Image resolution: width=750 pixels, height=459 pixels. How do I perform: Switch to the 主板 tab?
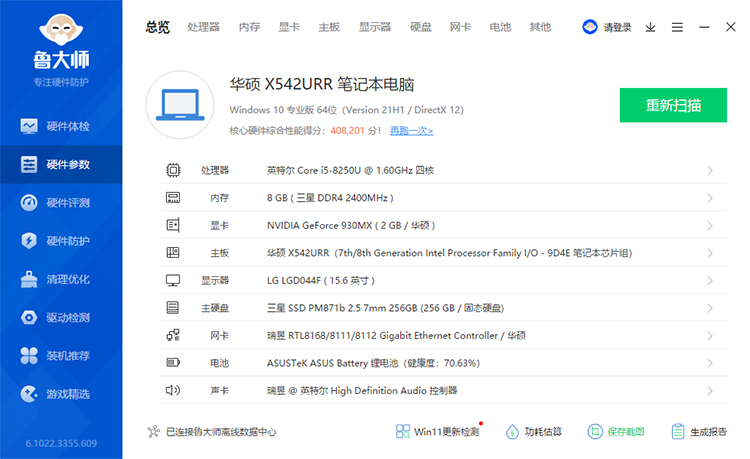pyautogui.click(x=329, y=27)
